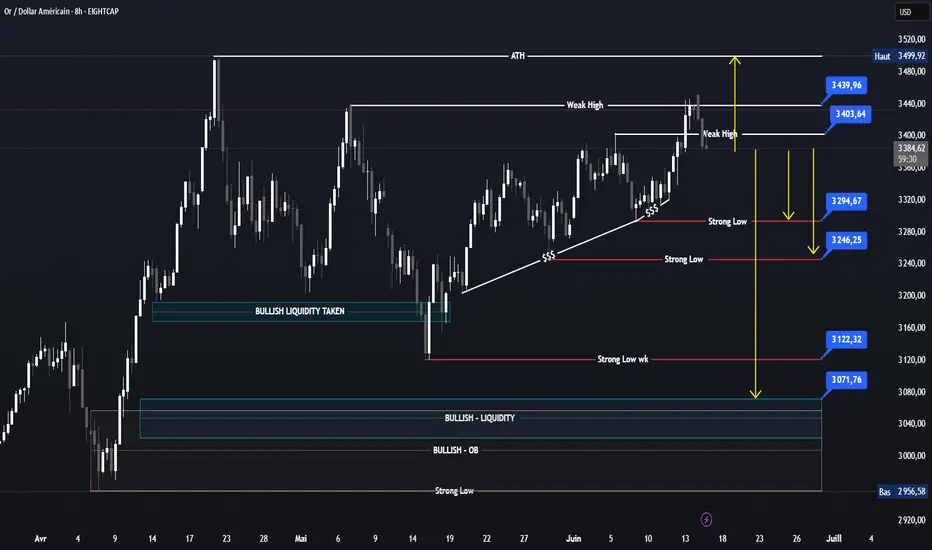Image resolution: width=932 pixels, height=550 pixels.
Task: Select the ATH line label
Action: click(x=518, y=56)
